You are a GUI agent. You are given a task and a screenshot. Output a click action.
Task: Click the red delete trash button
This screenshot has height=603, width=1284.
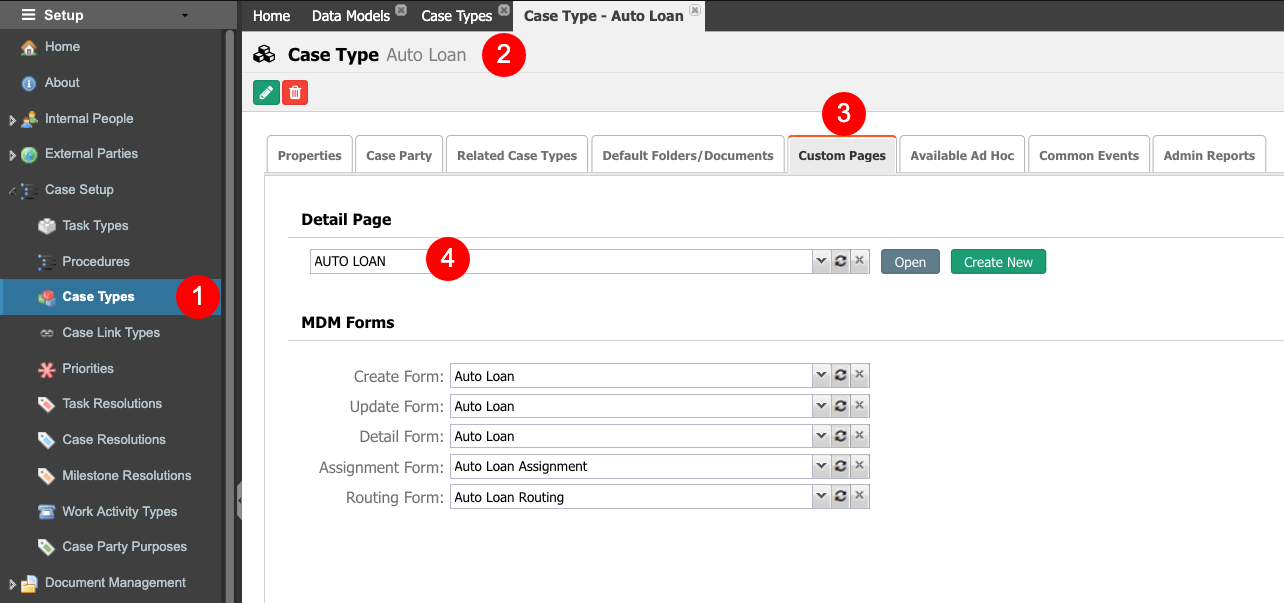(x=295, y=93)
